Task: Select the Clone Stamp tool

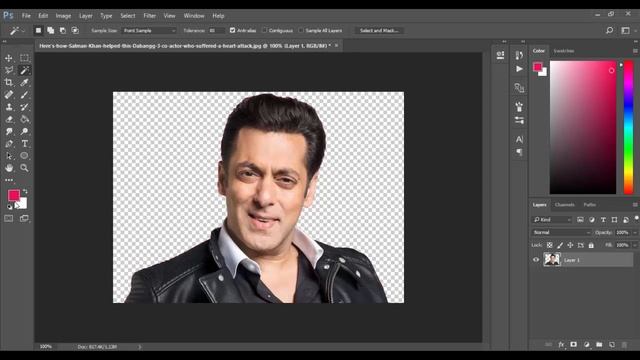Action: pyautogui.click(x=9, y=107)
